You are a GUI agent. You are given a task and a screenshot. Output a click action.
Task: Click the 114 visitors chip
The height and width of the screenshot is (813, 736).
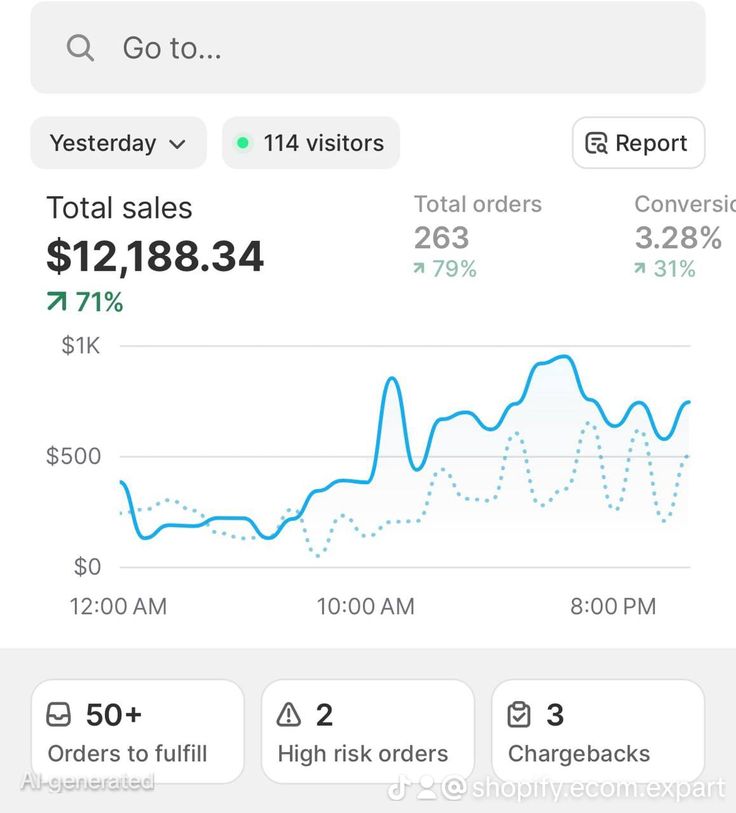(x=310, y=142)
